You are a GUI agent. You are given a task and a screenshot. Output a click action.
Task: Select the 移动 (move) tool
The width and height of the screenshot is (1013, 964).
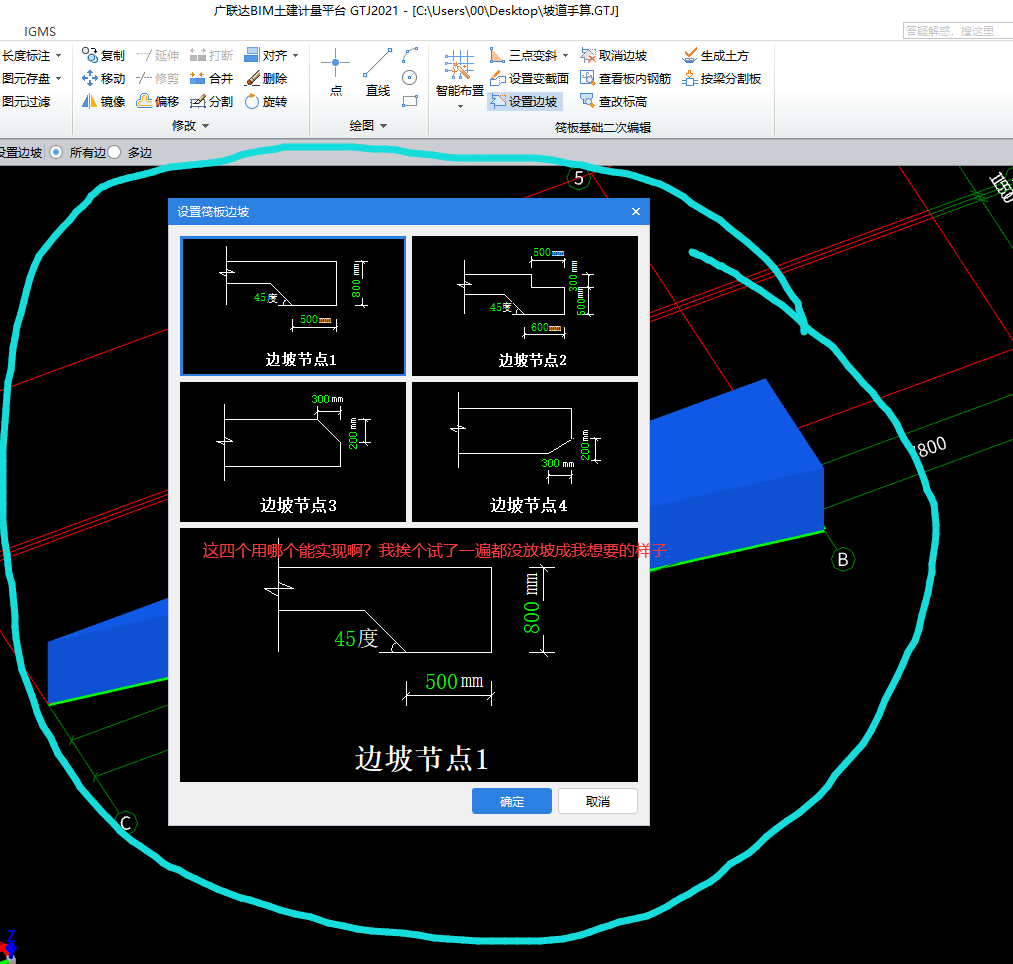point(103,78)
